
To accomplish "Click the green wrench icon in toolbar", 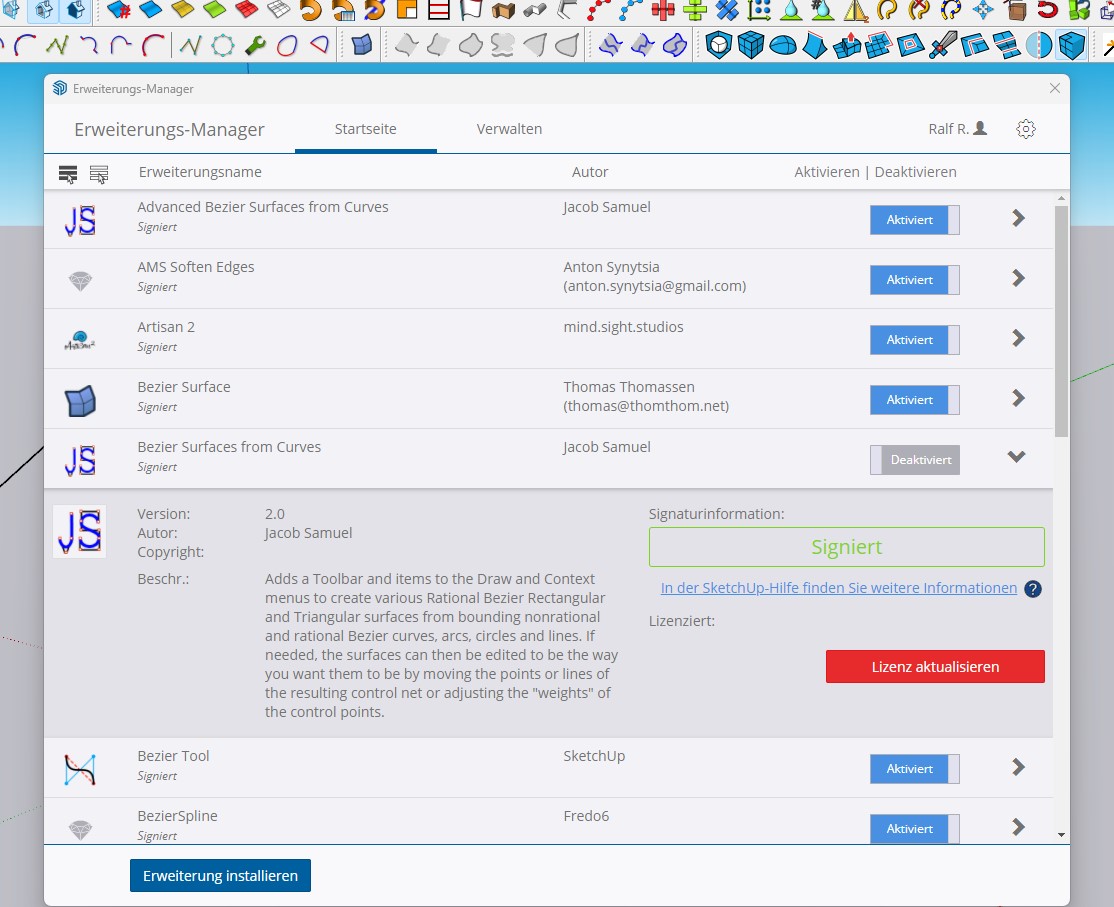I will 254,46.
